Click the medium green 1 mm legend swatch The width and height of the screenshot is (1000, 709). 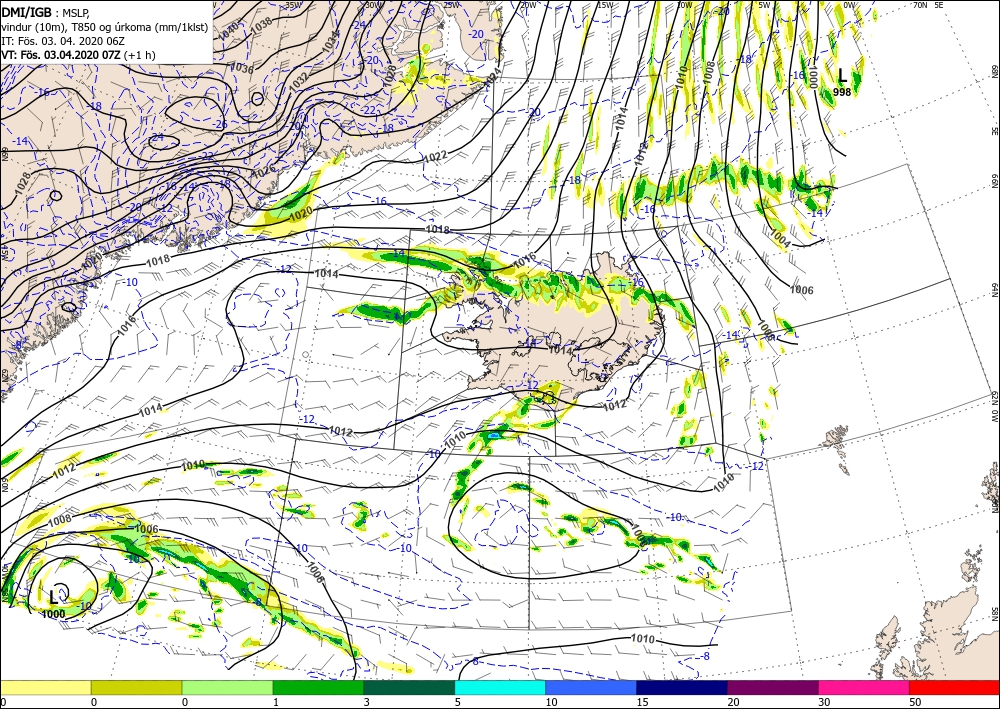(318, 687)
